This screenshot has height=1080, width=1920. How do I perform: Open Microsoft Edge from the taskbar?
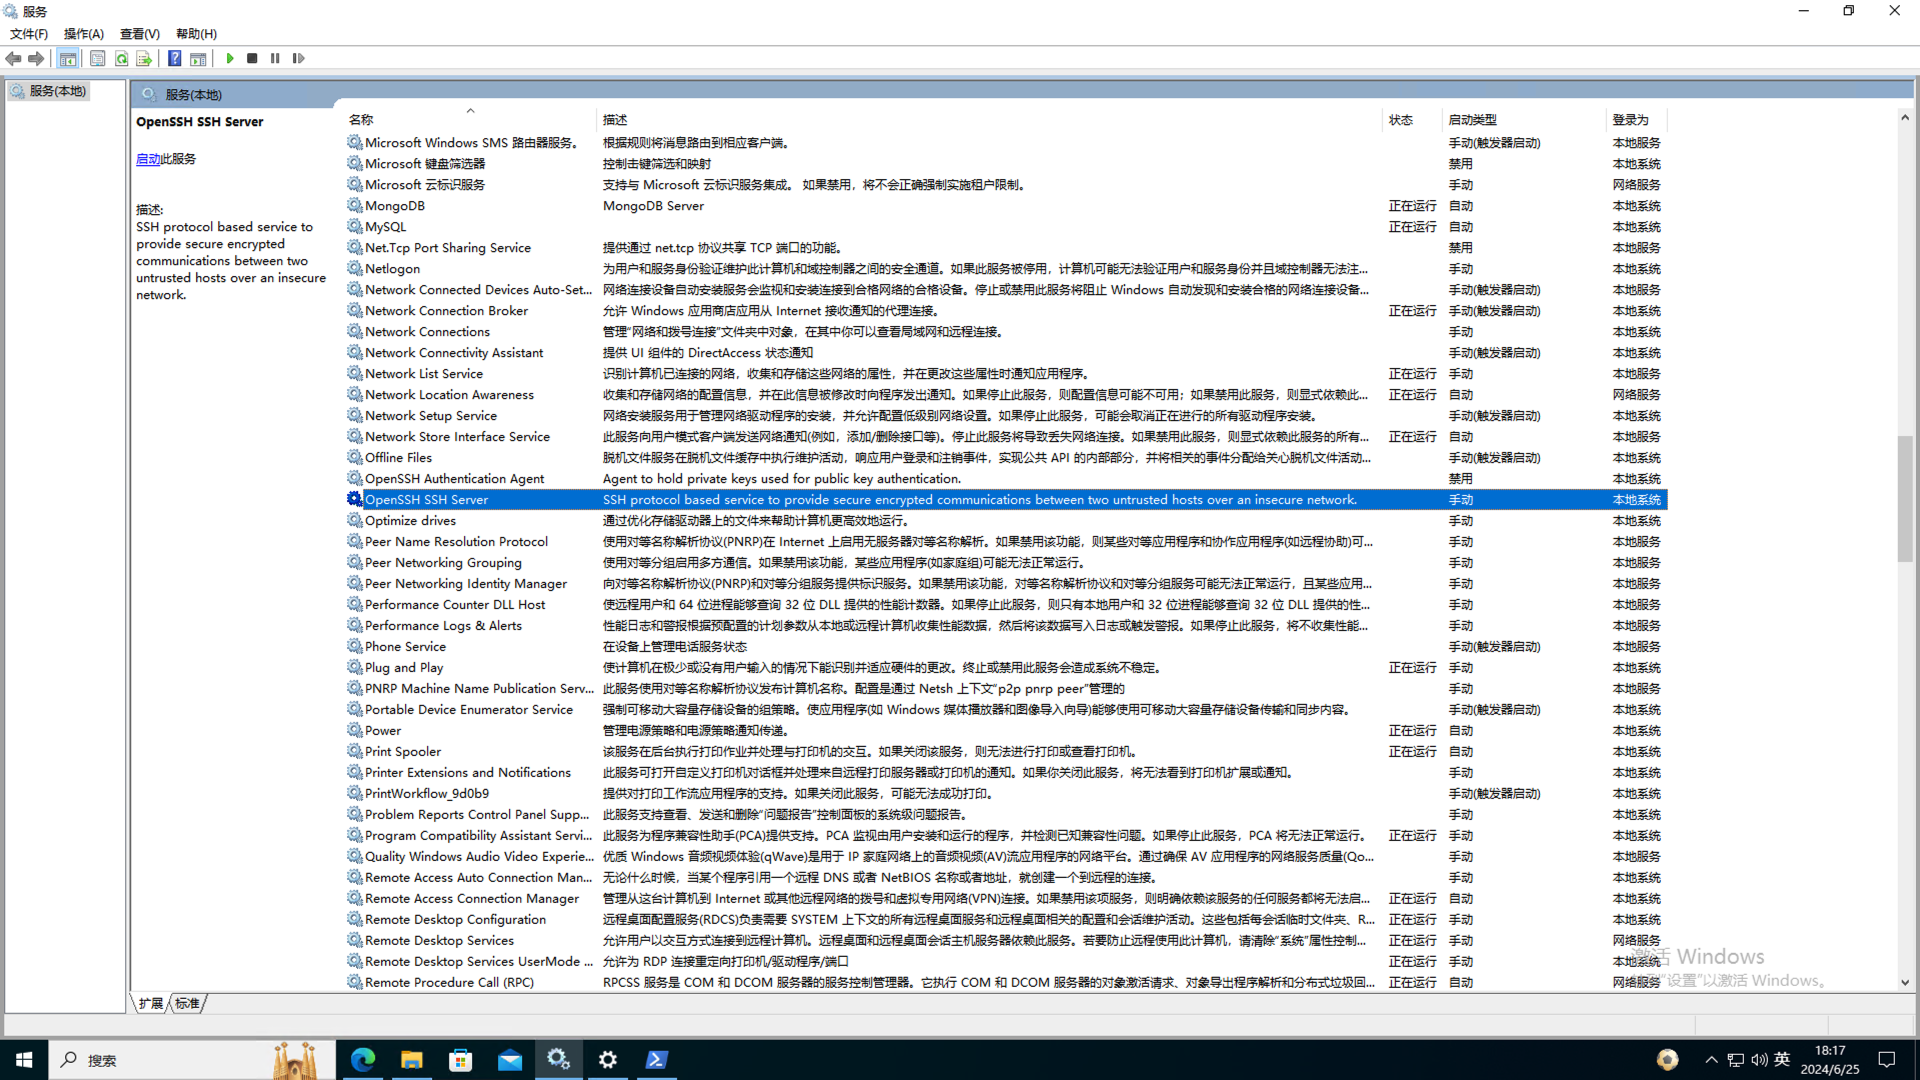(363, 1060)
